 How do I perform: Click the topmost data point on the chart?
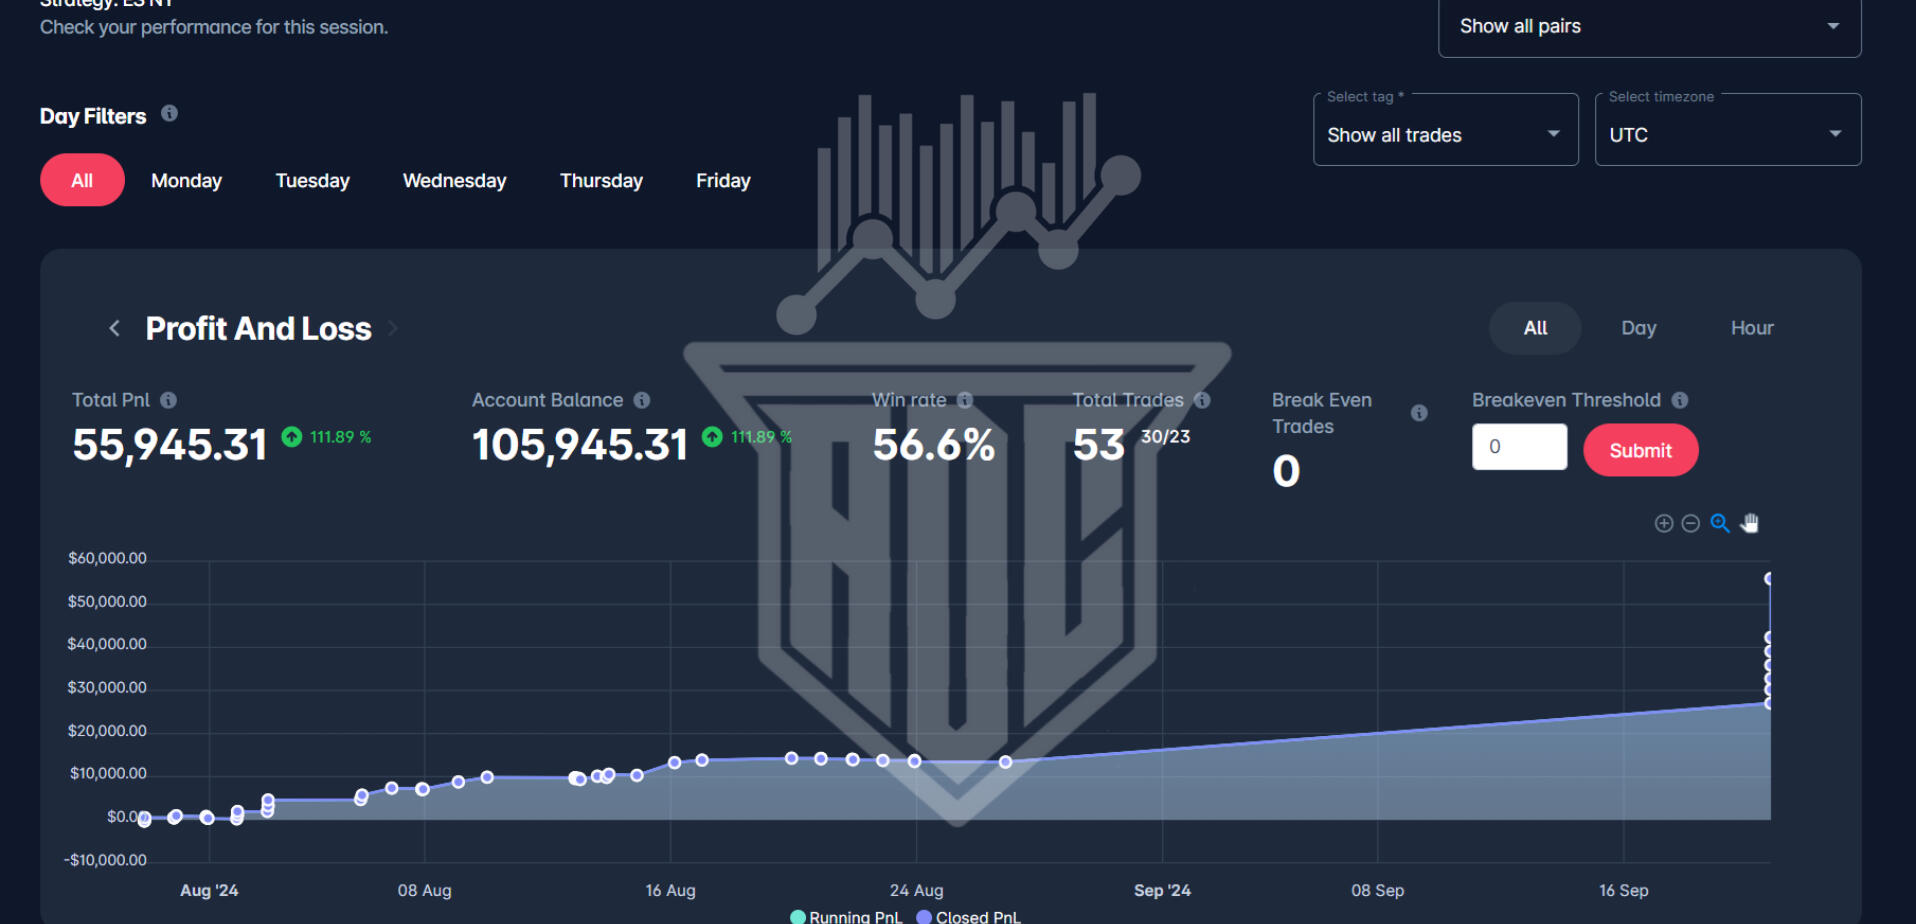click(x=1768, y=579)
